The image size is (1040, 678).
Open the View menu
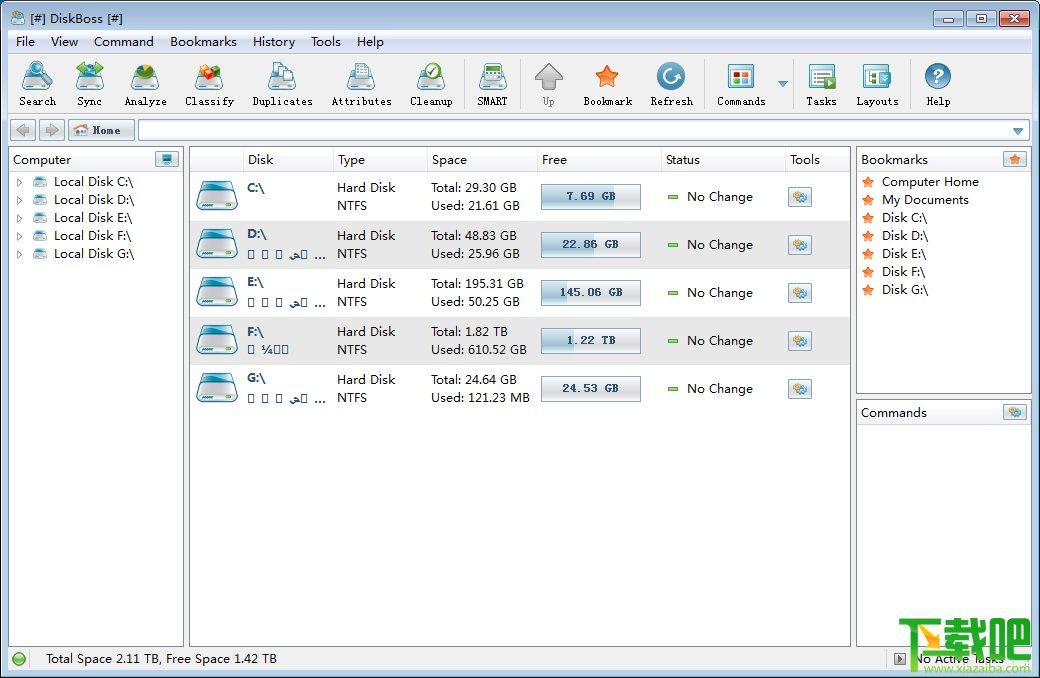pos(64,41)
